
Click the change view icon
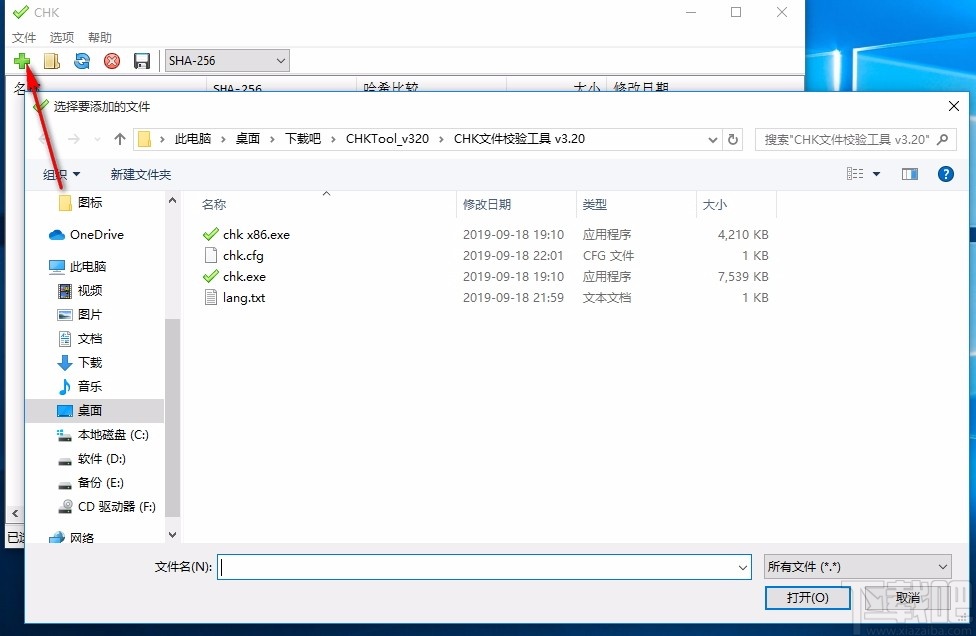855,174
